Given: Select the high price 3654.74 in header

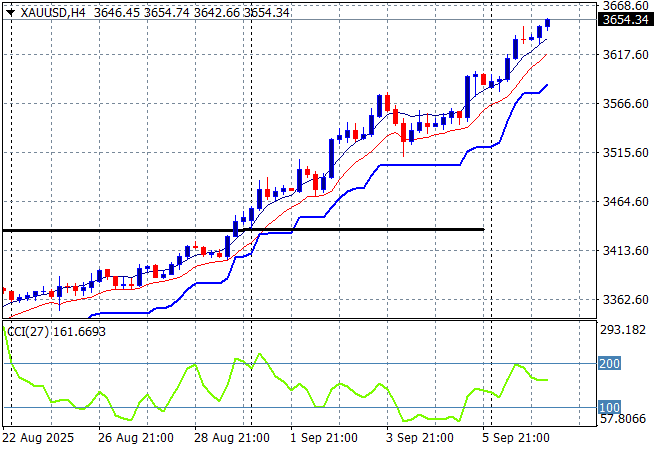Looking at the screenshot, I should coord(167,13).
